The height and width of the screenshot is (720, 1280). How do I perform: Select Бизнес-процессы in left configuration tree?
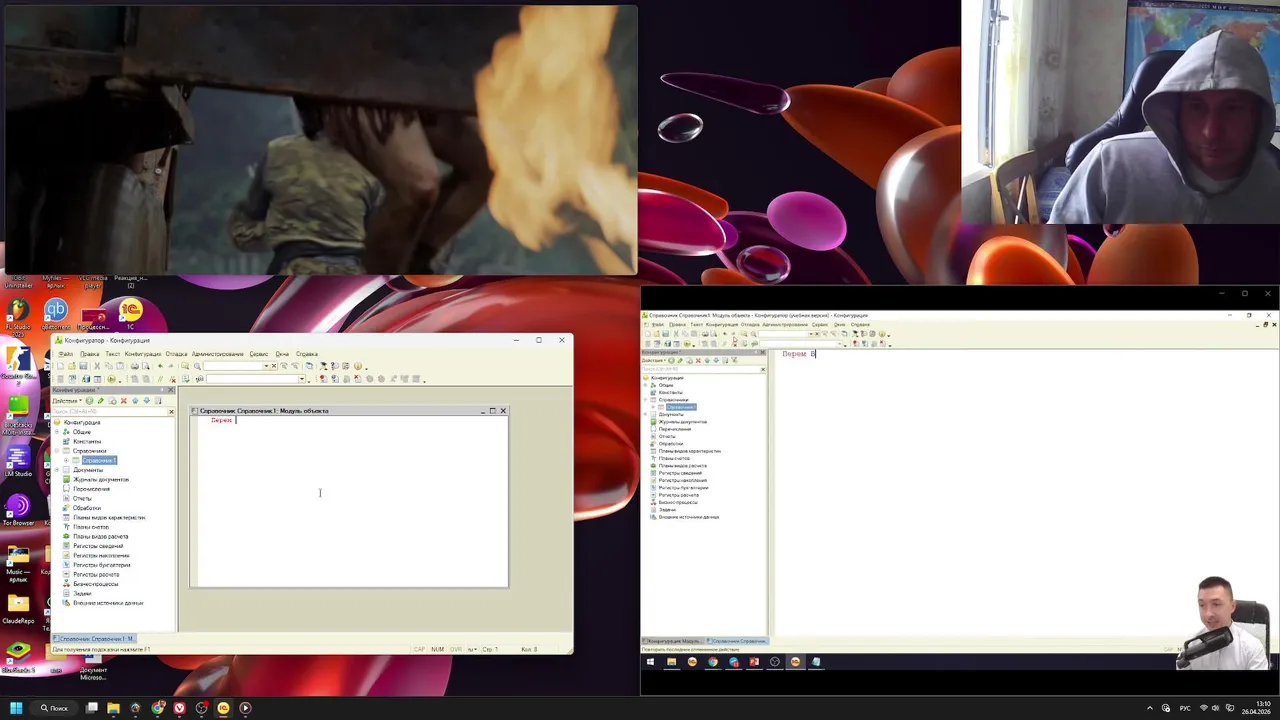pos(96,584)
